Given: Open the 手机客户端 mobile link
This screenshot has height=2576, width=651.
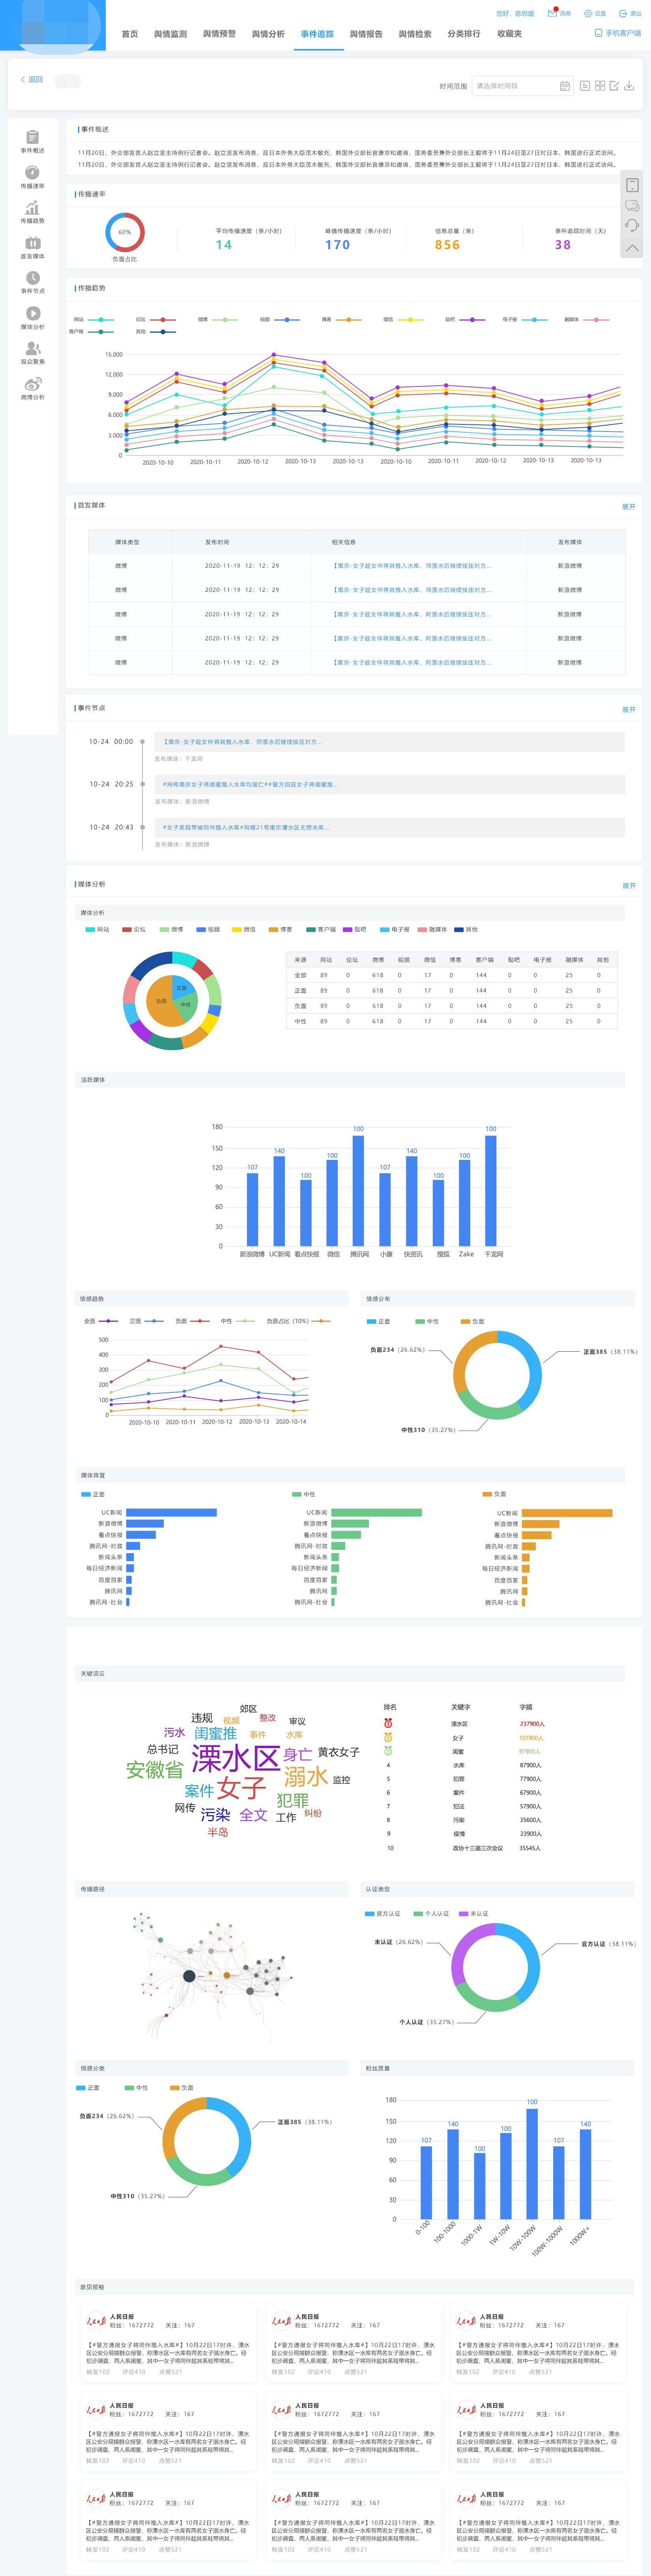Looking at the screenshot, I should (618, 33).
